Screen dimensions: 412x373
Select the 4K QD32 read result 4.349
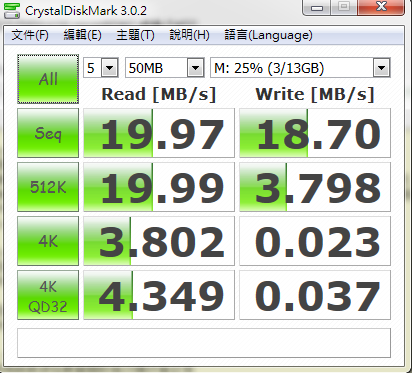pyautogui.click(x=159, y=295)
